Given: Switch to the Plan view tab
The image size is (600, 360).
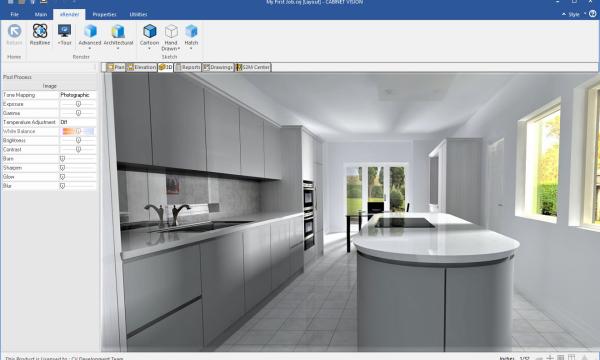Looking at the screenshot, I should tap(116, 67).
